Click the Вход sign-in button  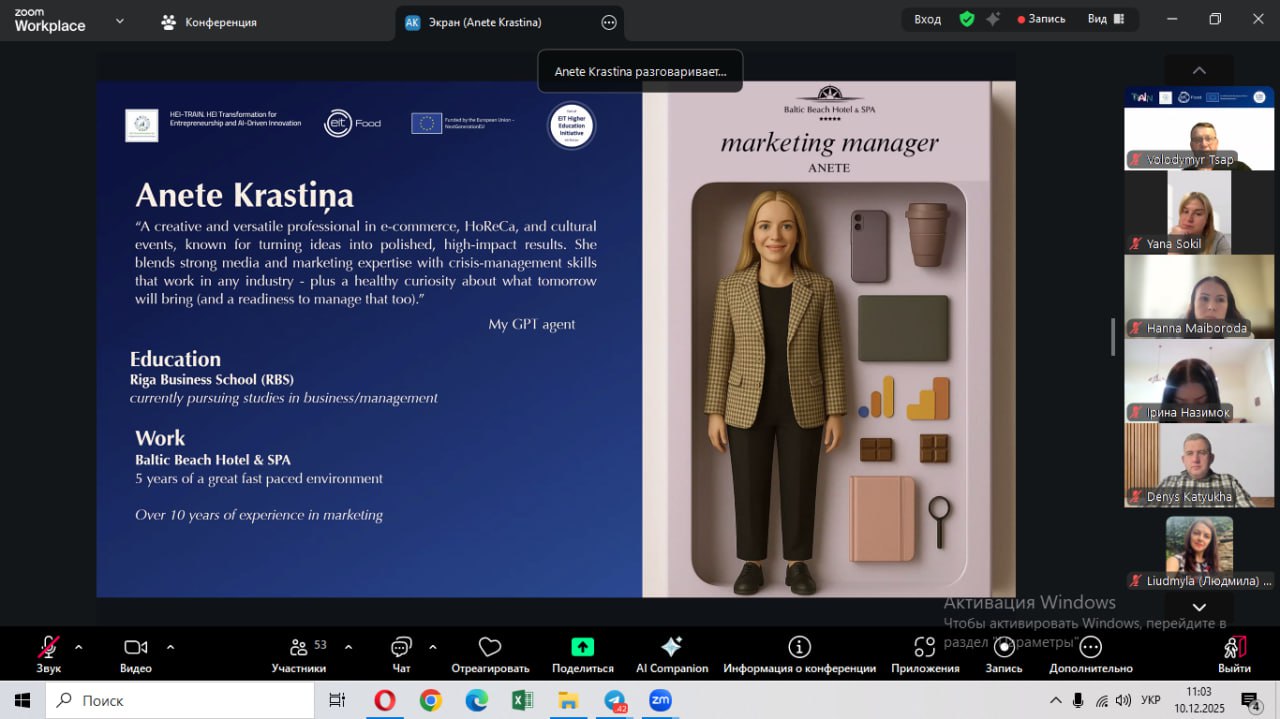[x=928, y=19]
